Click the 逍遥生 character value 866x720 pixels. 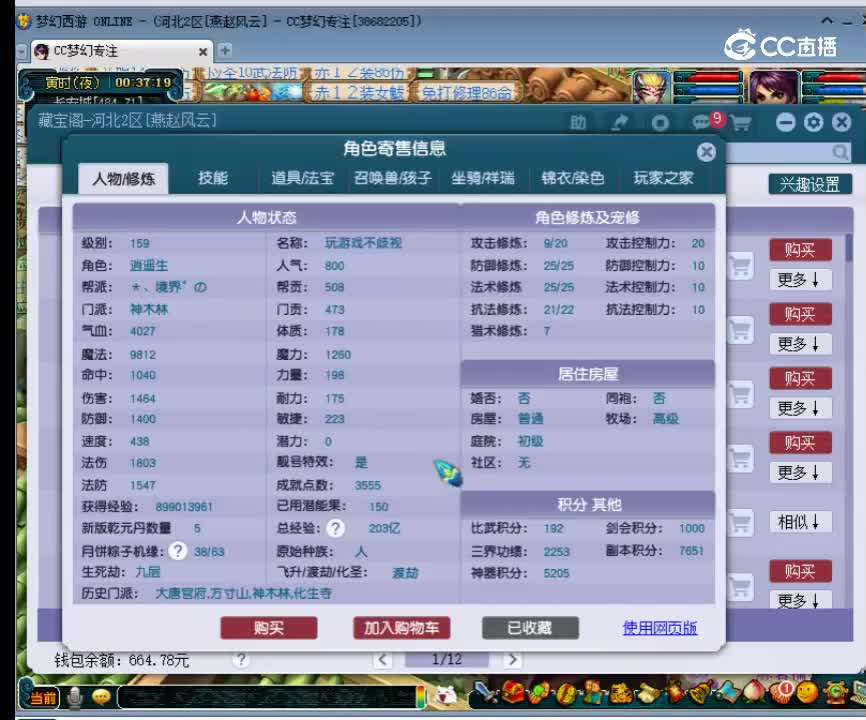pos(149,265)
